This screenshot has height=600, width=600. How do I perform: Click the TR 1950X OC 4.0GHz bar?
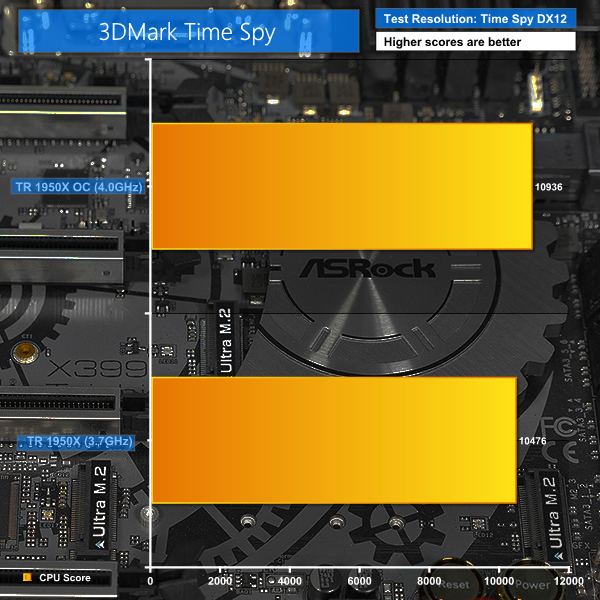click(x=342, y=186)
